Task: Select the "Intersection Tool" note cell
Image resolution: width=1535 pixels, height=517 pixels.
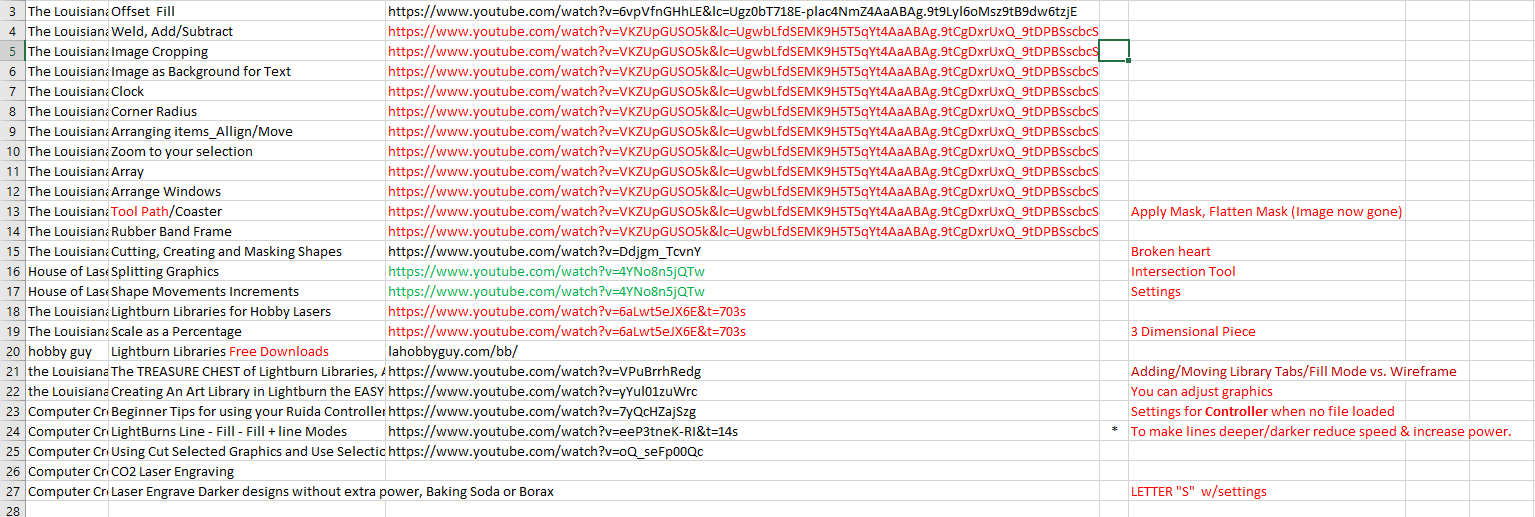Action: [1182, 271]
